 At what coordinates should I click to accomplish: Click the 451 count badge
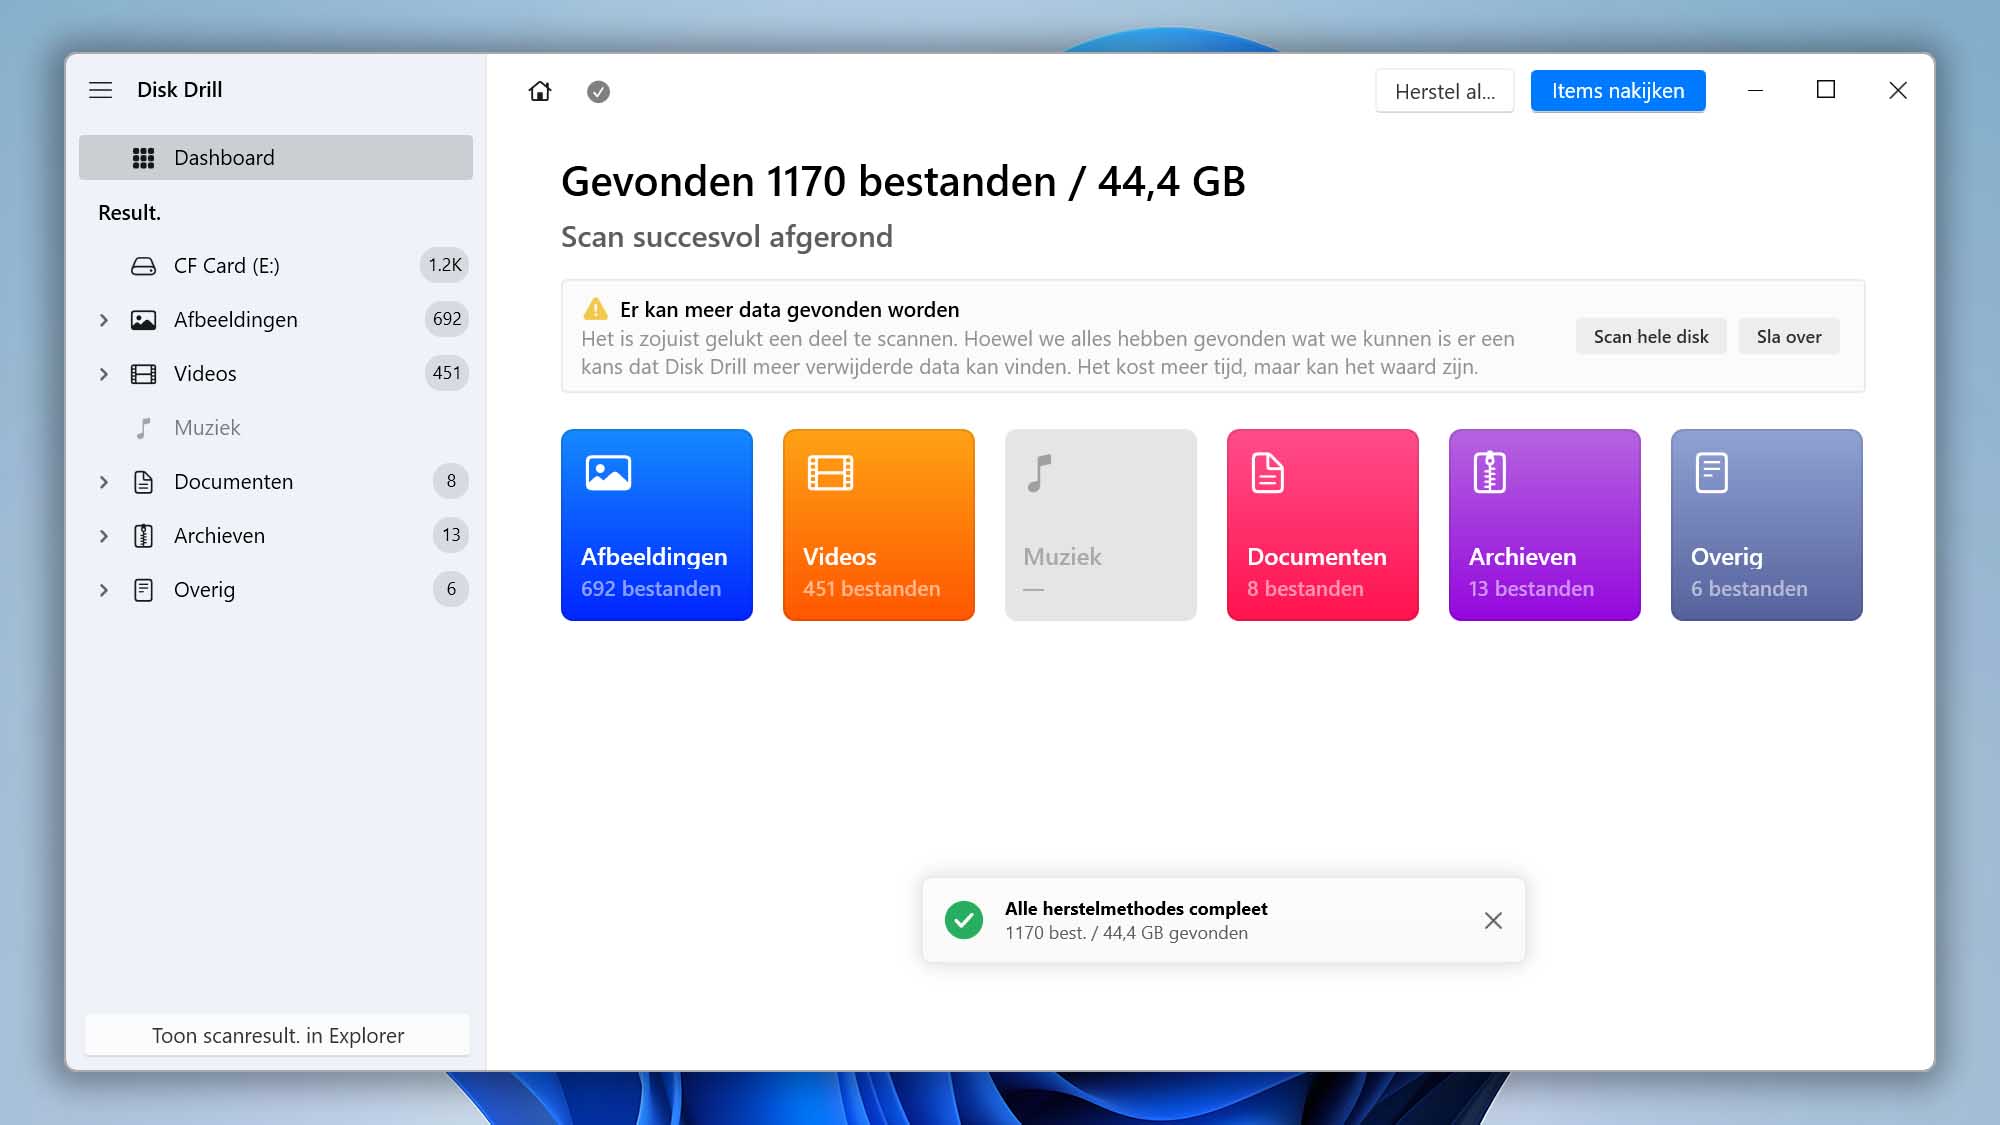[446, 373]
